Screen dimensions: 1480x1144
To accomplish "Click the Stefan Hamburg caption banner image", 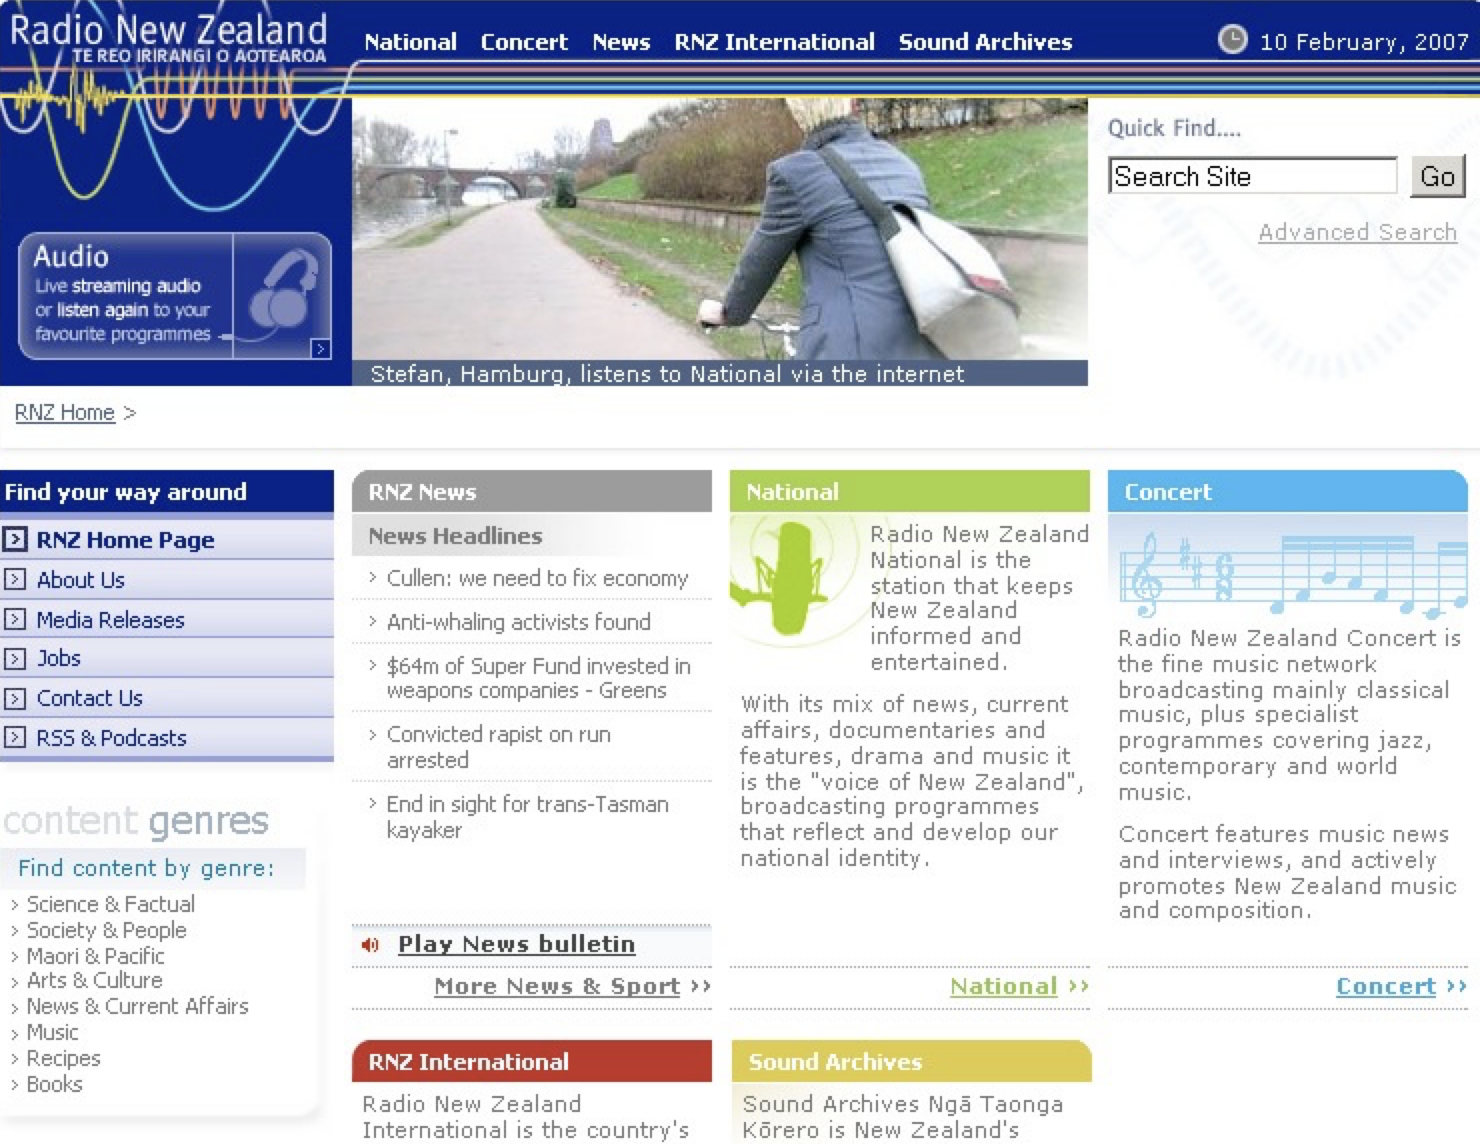I will point(667,374).
